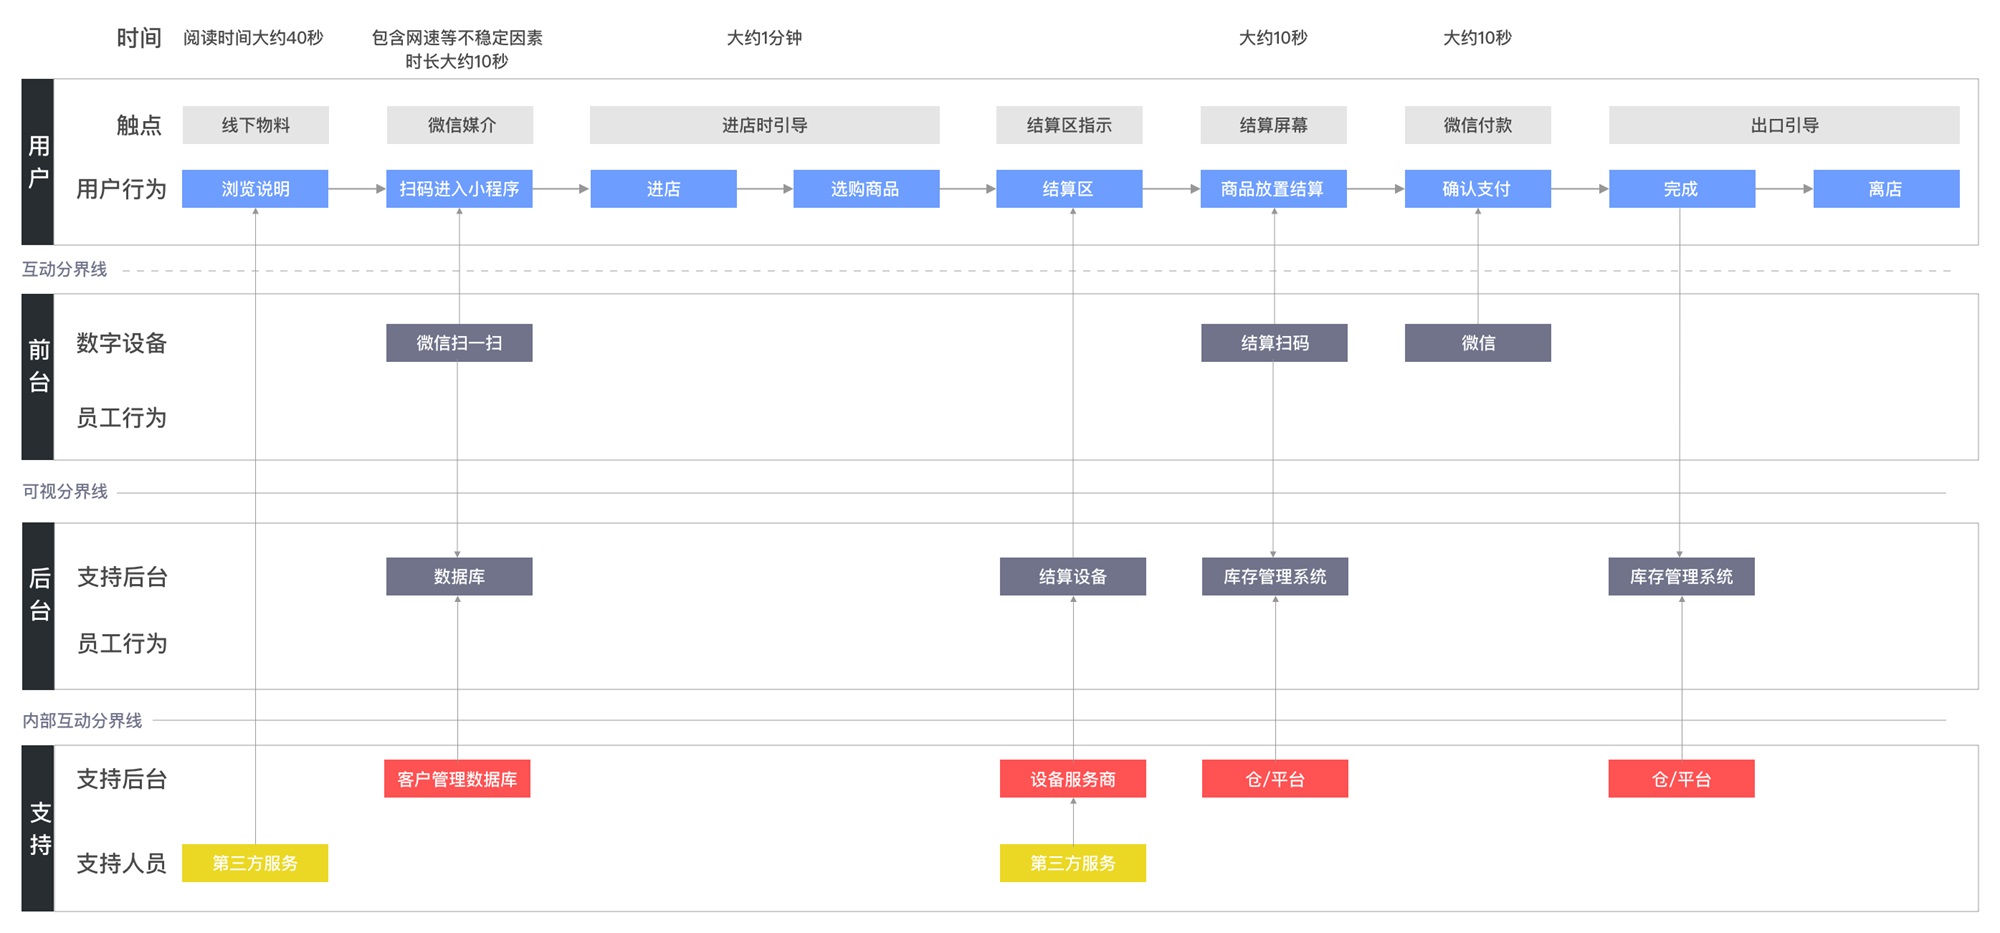Select the 选购商品 blue box
This screenshot has width=2000, height=933.
click(x=866, y=189)
